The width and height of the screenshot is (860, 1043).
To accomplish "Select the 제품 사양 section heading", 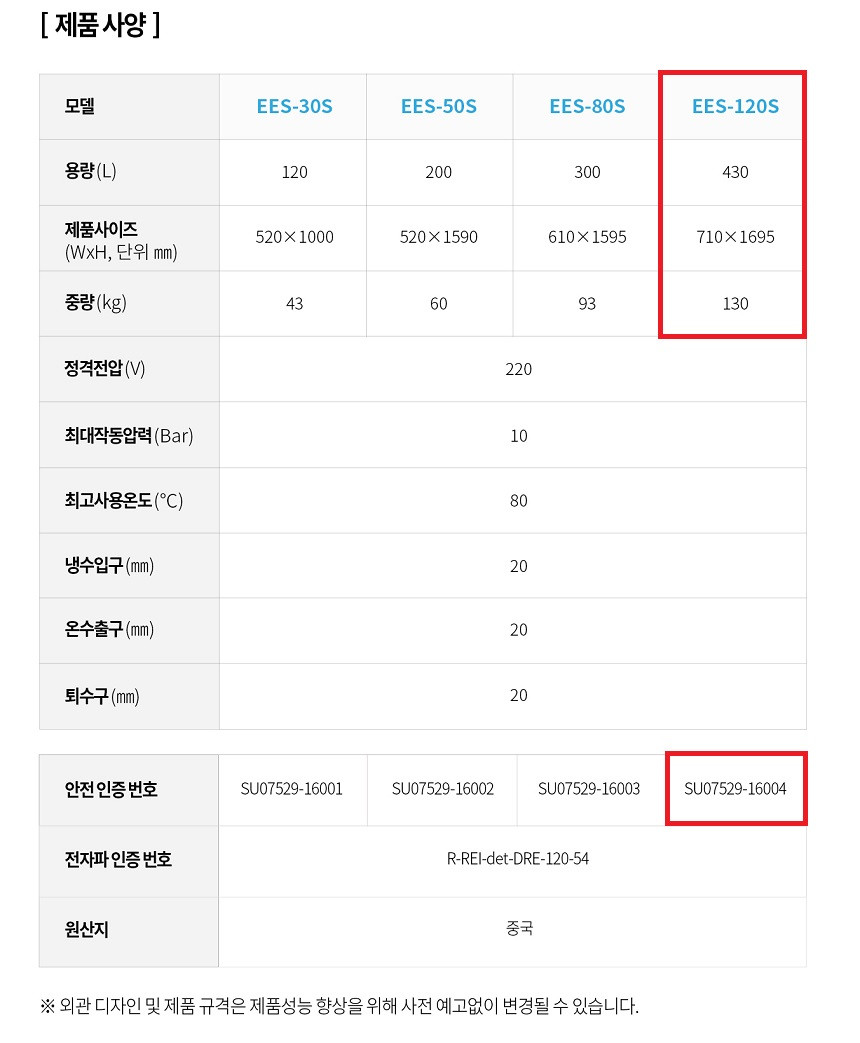I will pos(100,25).
